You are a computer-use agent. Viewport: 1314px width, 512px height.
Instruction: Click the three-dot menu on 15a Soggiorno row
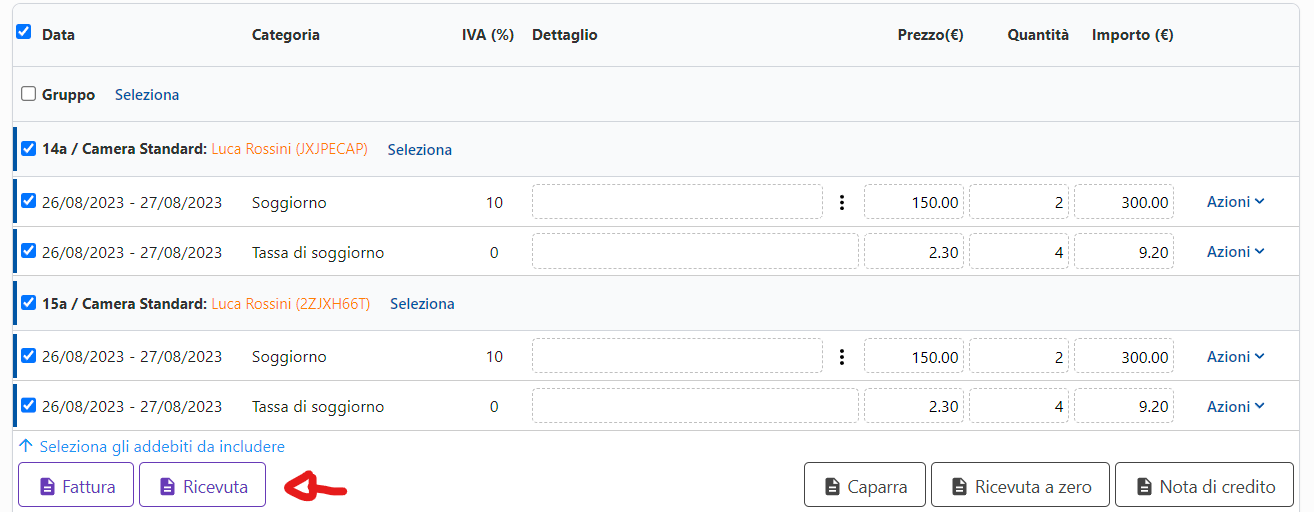[x=841, y=357]
